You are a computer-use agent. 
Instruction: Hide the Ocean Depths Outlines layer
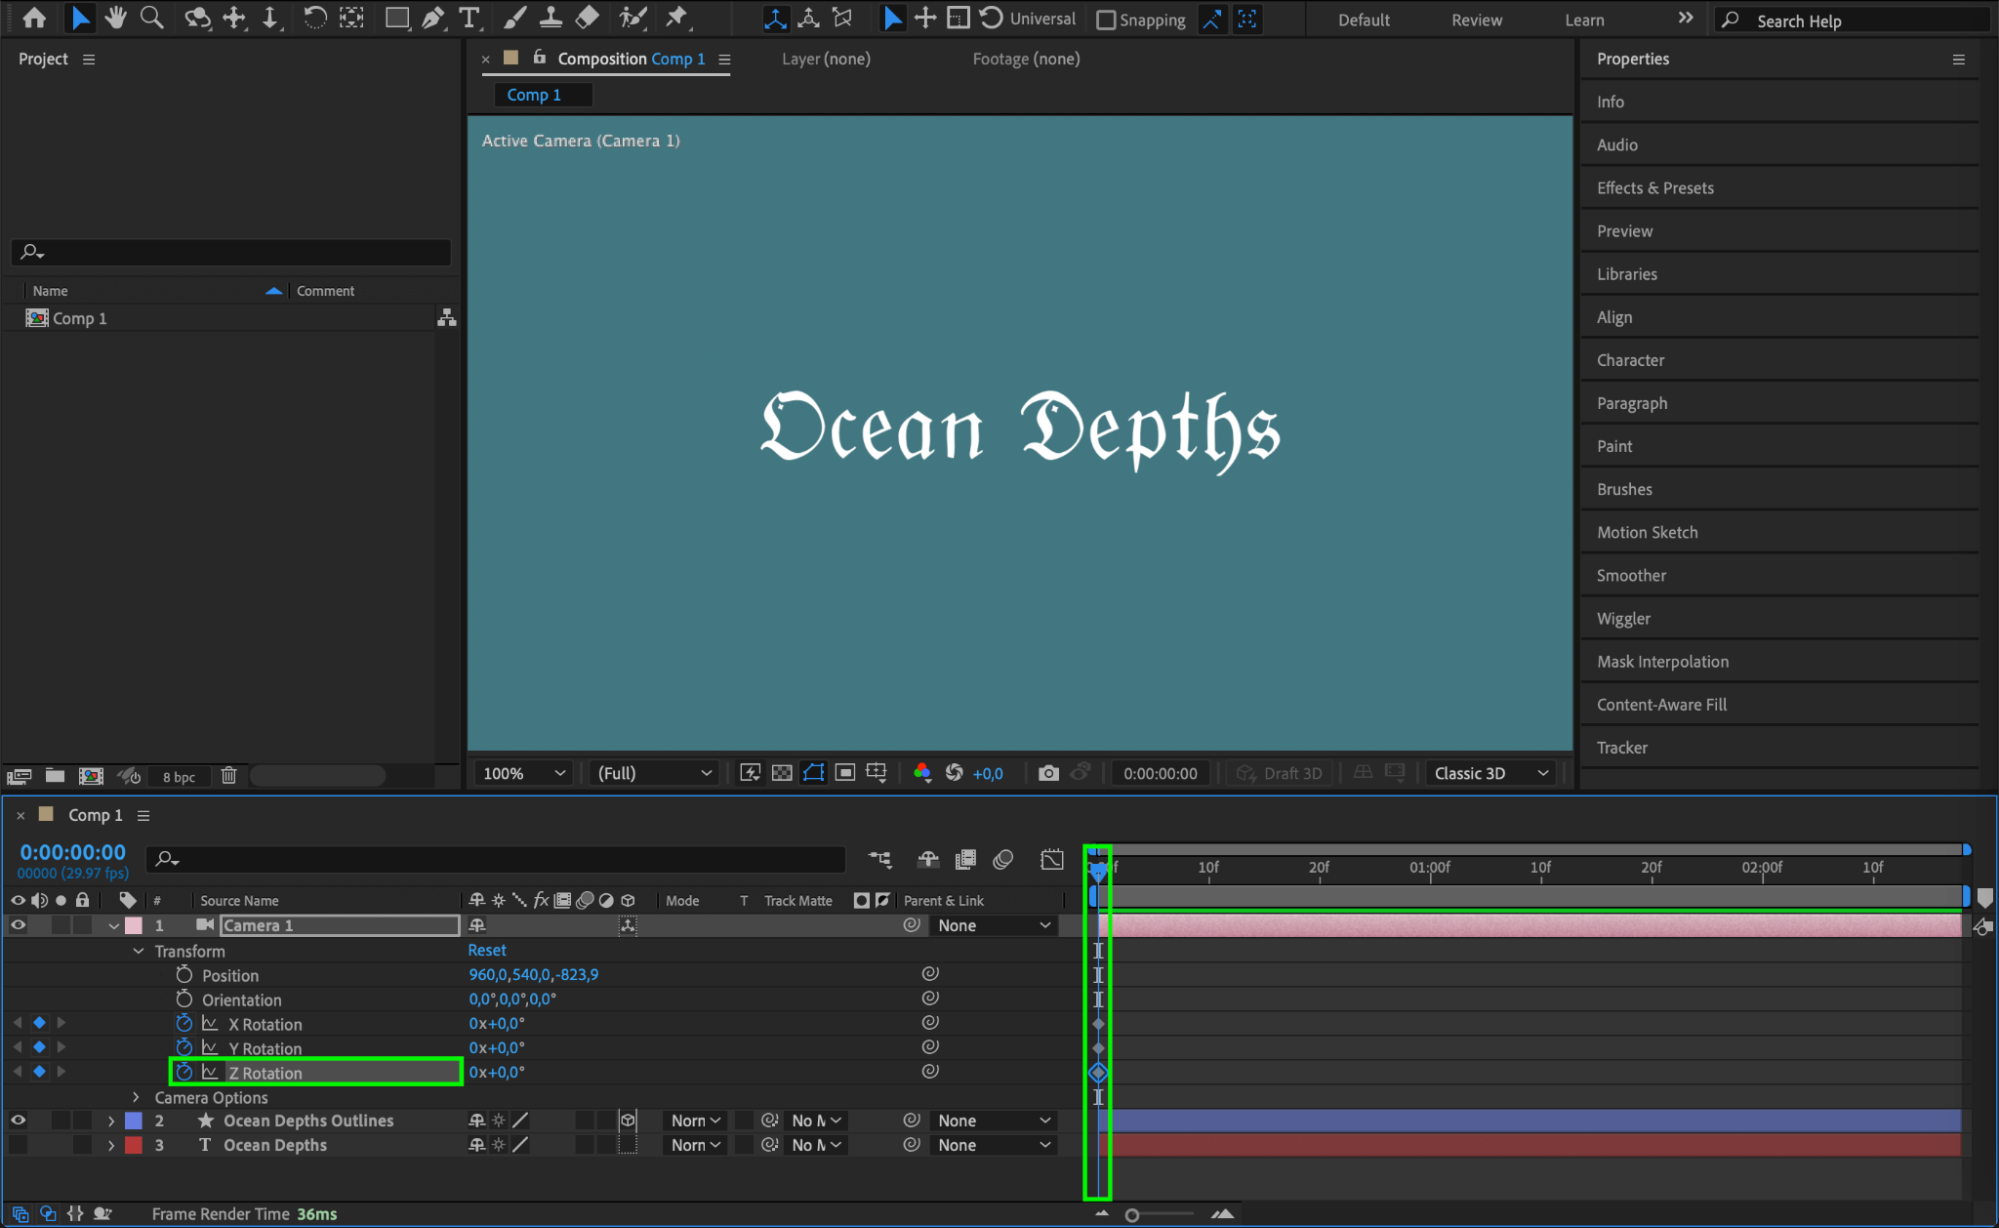18,1121
